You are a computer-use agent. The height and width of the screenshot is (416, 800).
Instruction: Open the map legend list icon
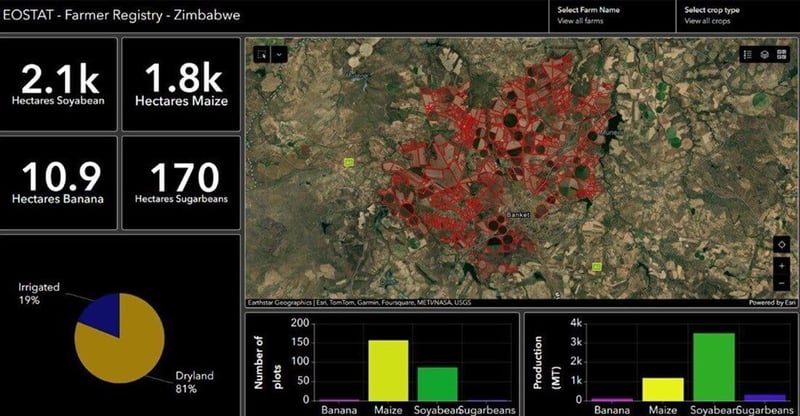(748, 54)
